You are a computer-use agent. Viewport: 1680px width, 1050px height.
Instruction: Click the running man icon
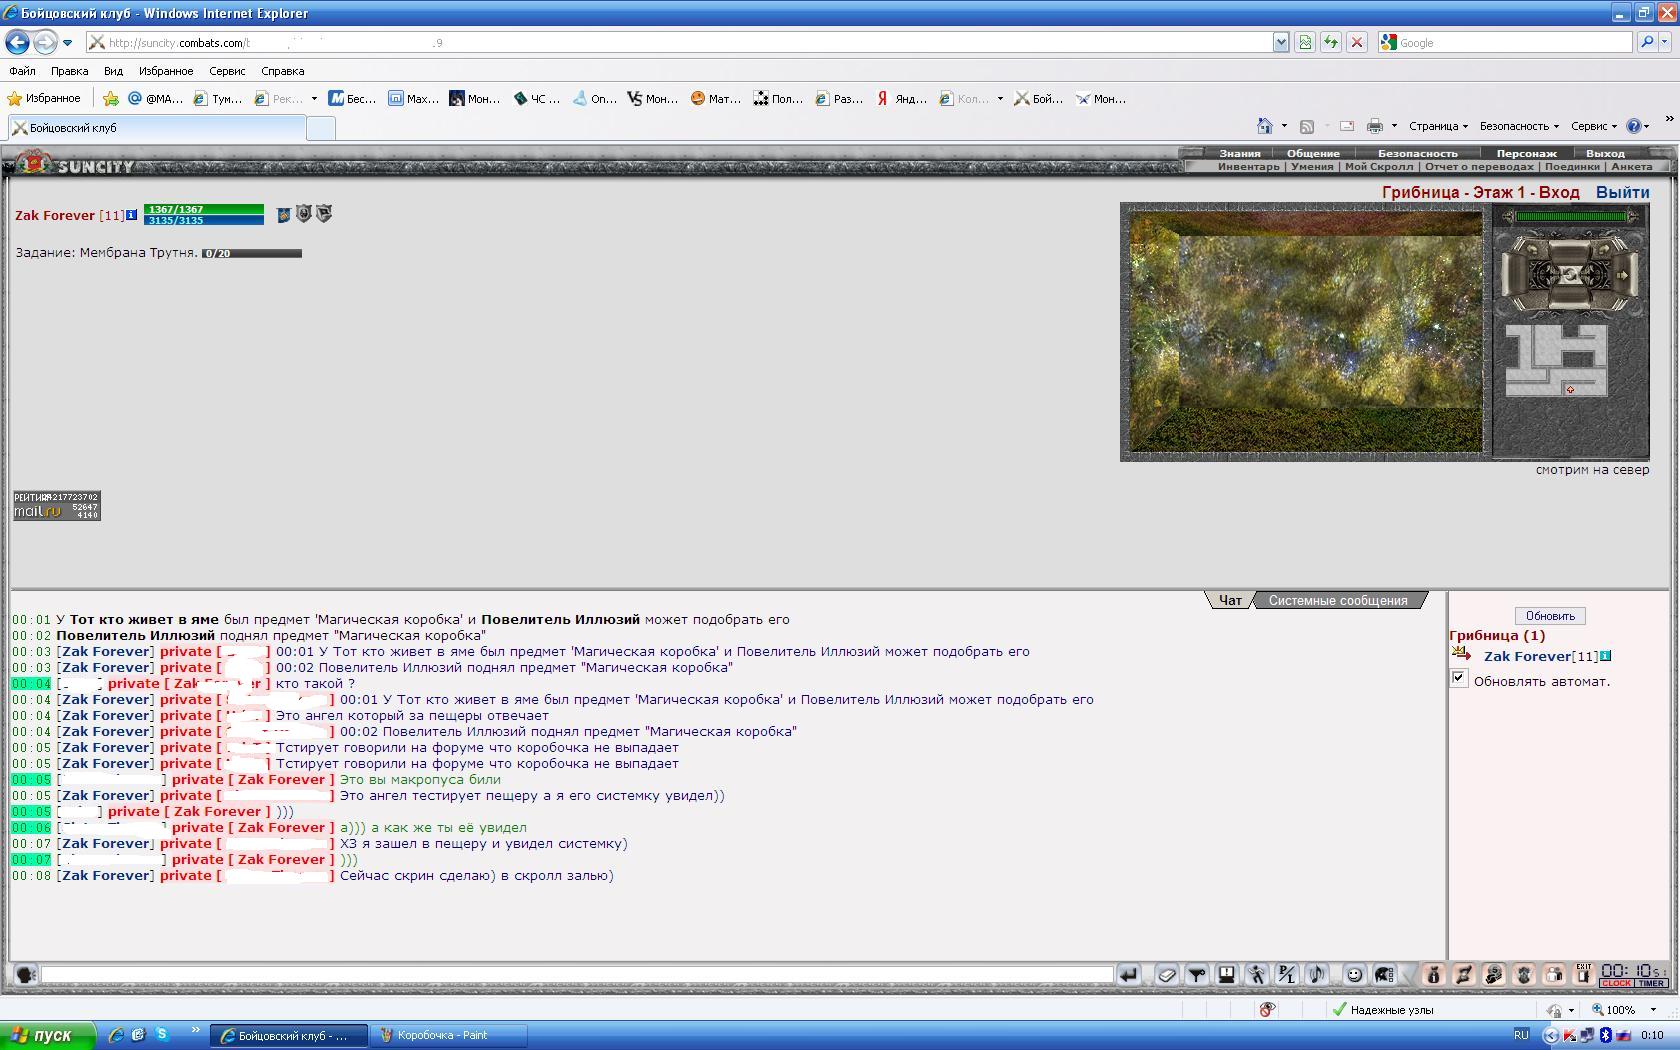click(x=1257, y=974)
